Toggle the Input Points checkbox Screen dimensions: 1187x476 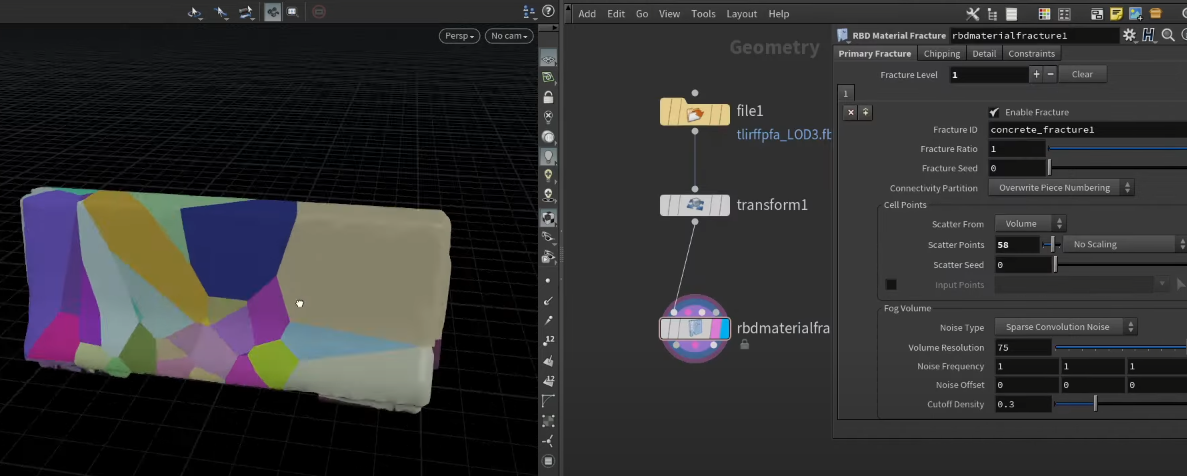891,285
